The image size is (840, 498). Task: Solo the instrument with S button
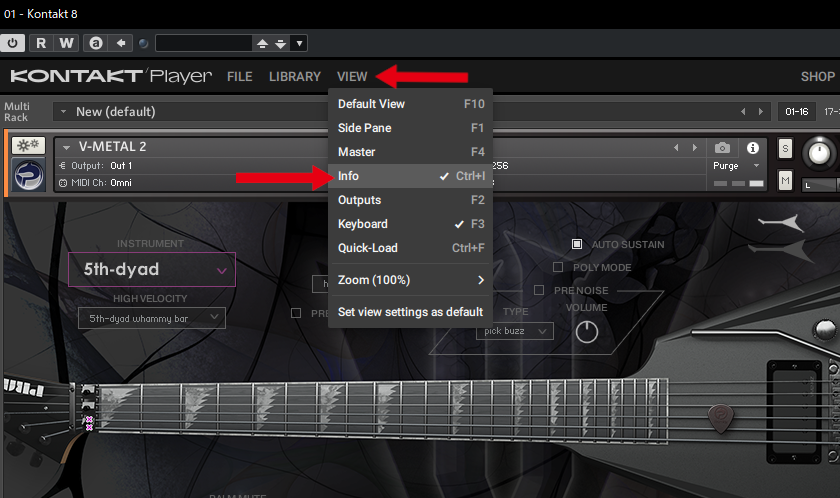pyautogui.click(x=785, y=148)
